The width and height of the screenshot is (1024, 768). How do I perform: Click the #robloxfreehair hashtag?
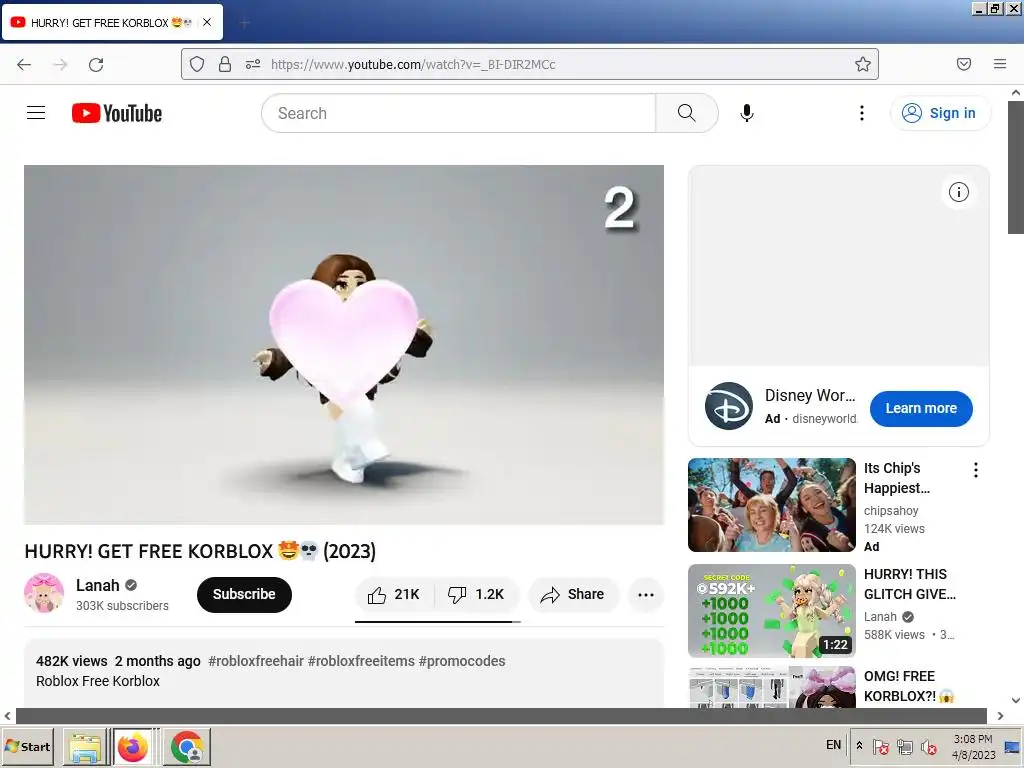[x=256, y=661]
